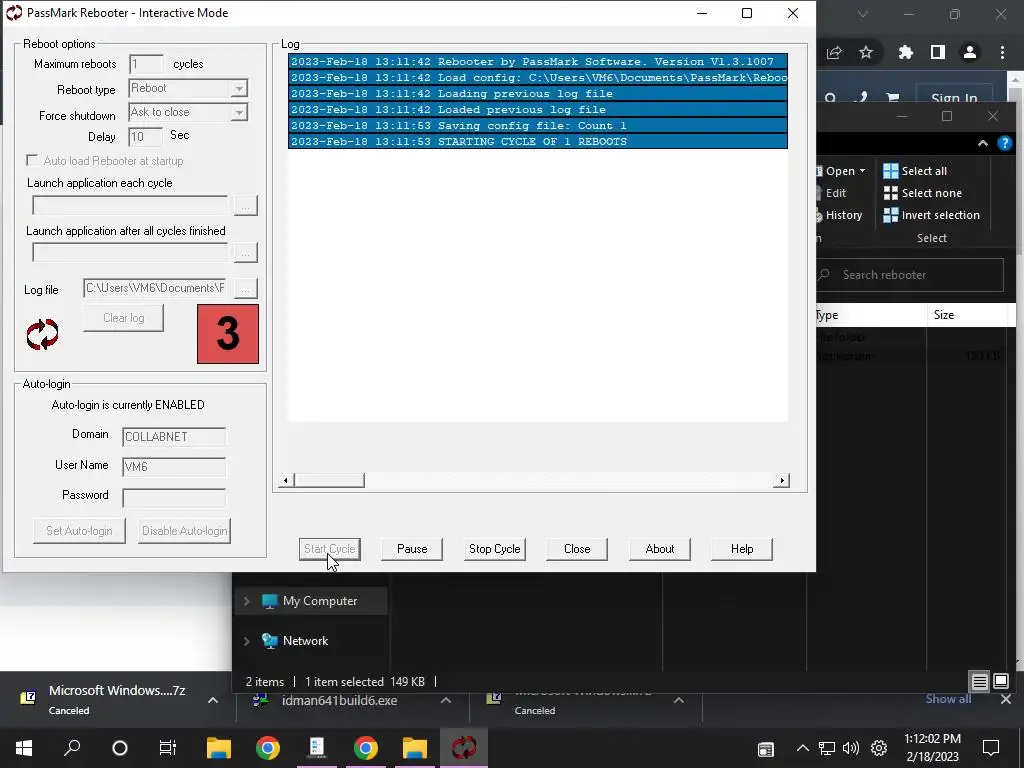
Task: Open Chrome side panel icon
Action: [x=938, y=52]
